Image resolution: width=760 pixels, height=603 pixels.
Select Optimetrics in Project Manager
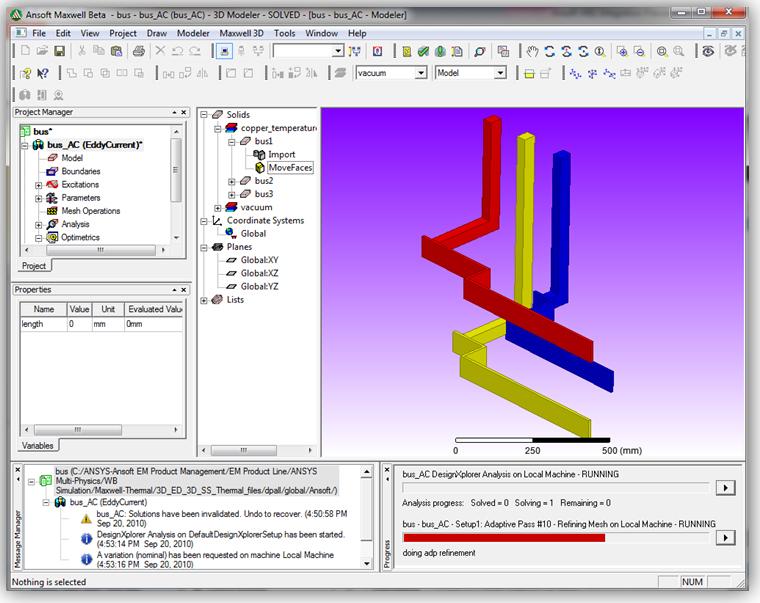point(80,238)
